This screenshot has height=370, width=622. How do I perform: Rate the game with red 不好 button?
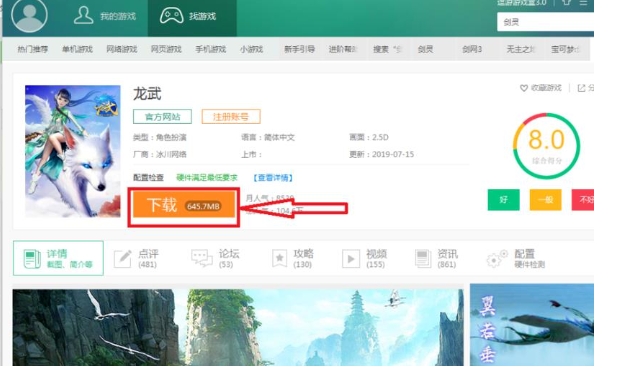pyautogui.click(x=583, y=199)
